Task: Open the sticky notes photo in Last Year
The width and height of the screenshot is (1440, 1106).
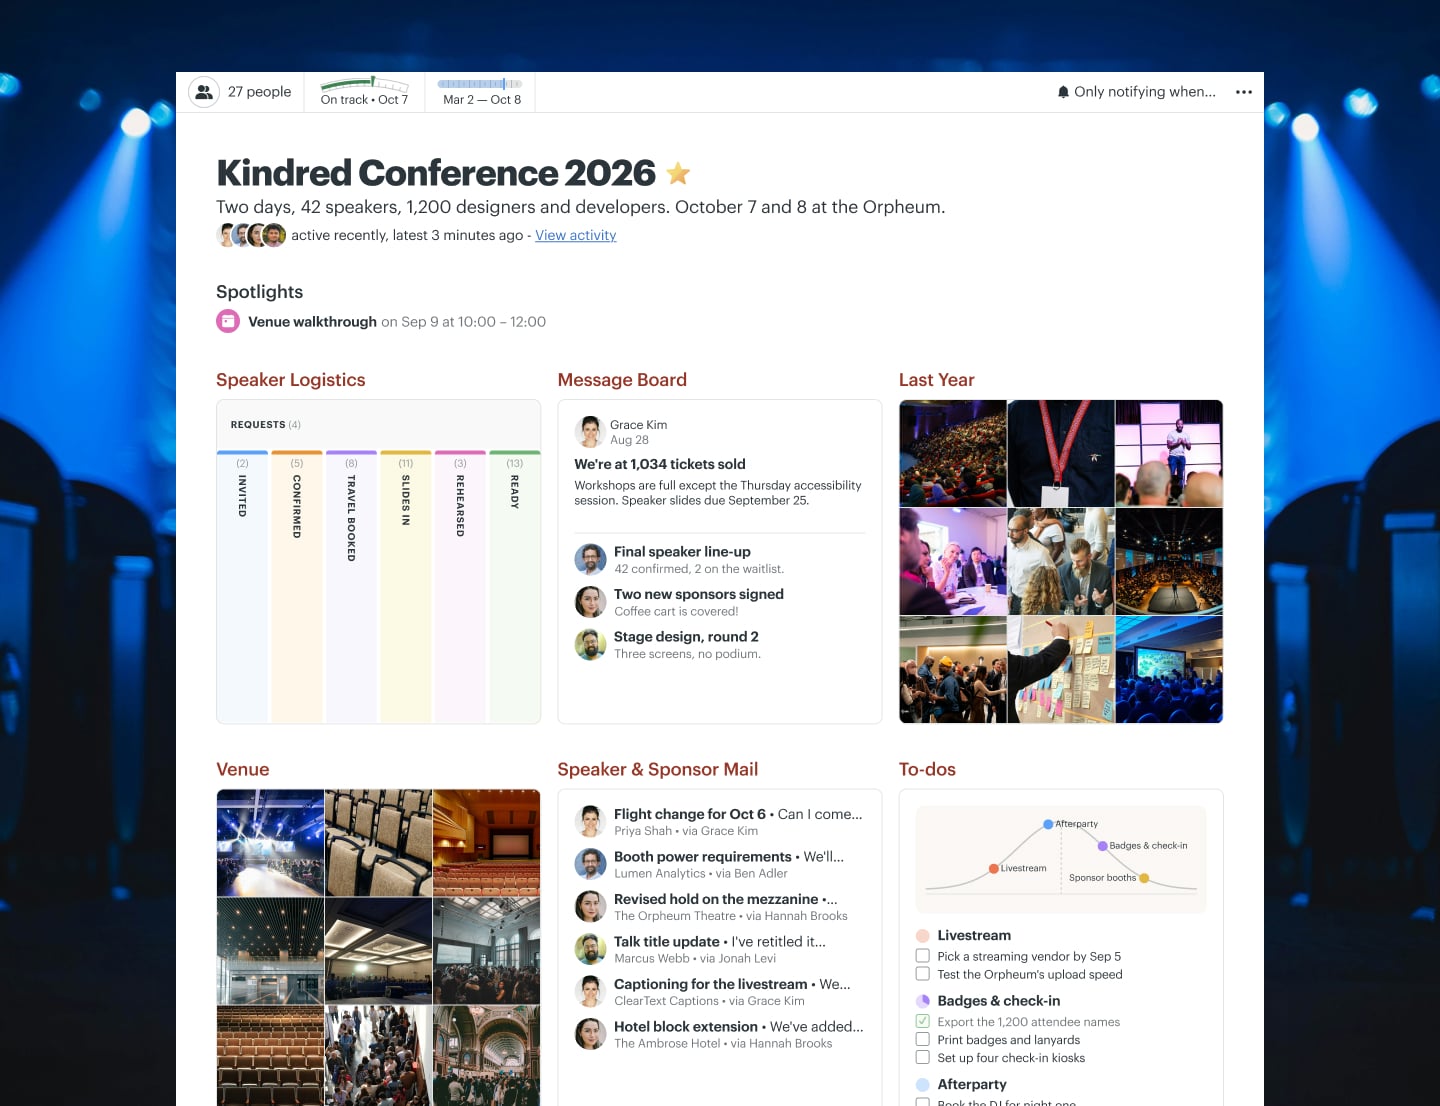Action: point(1061,669)
